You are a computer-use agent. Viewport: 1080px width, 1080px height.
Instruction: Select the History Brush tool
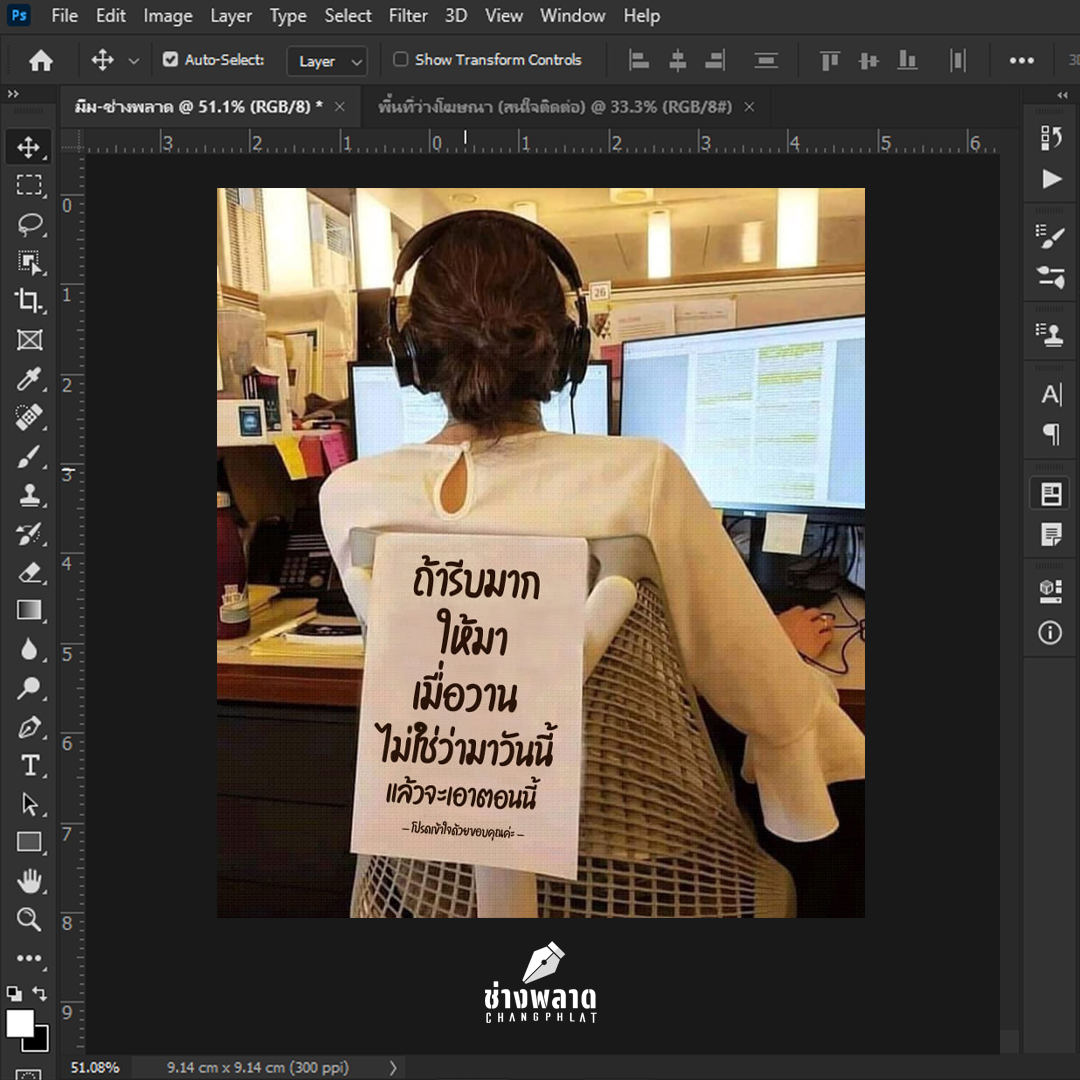tap(28, 534)
